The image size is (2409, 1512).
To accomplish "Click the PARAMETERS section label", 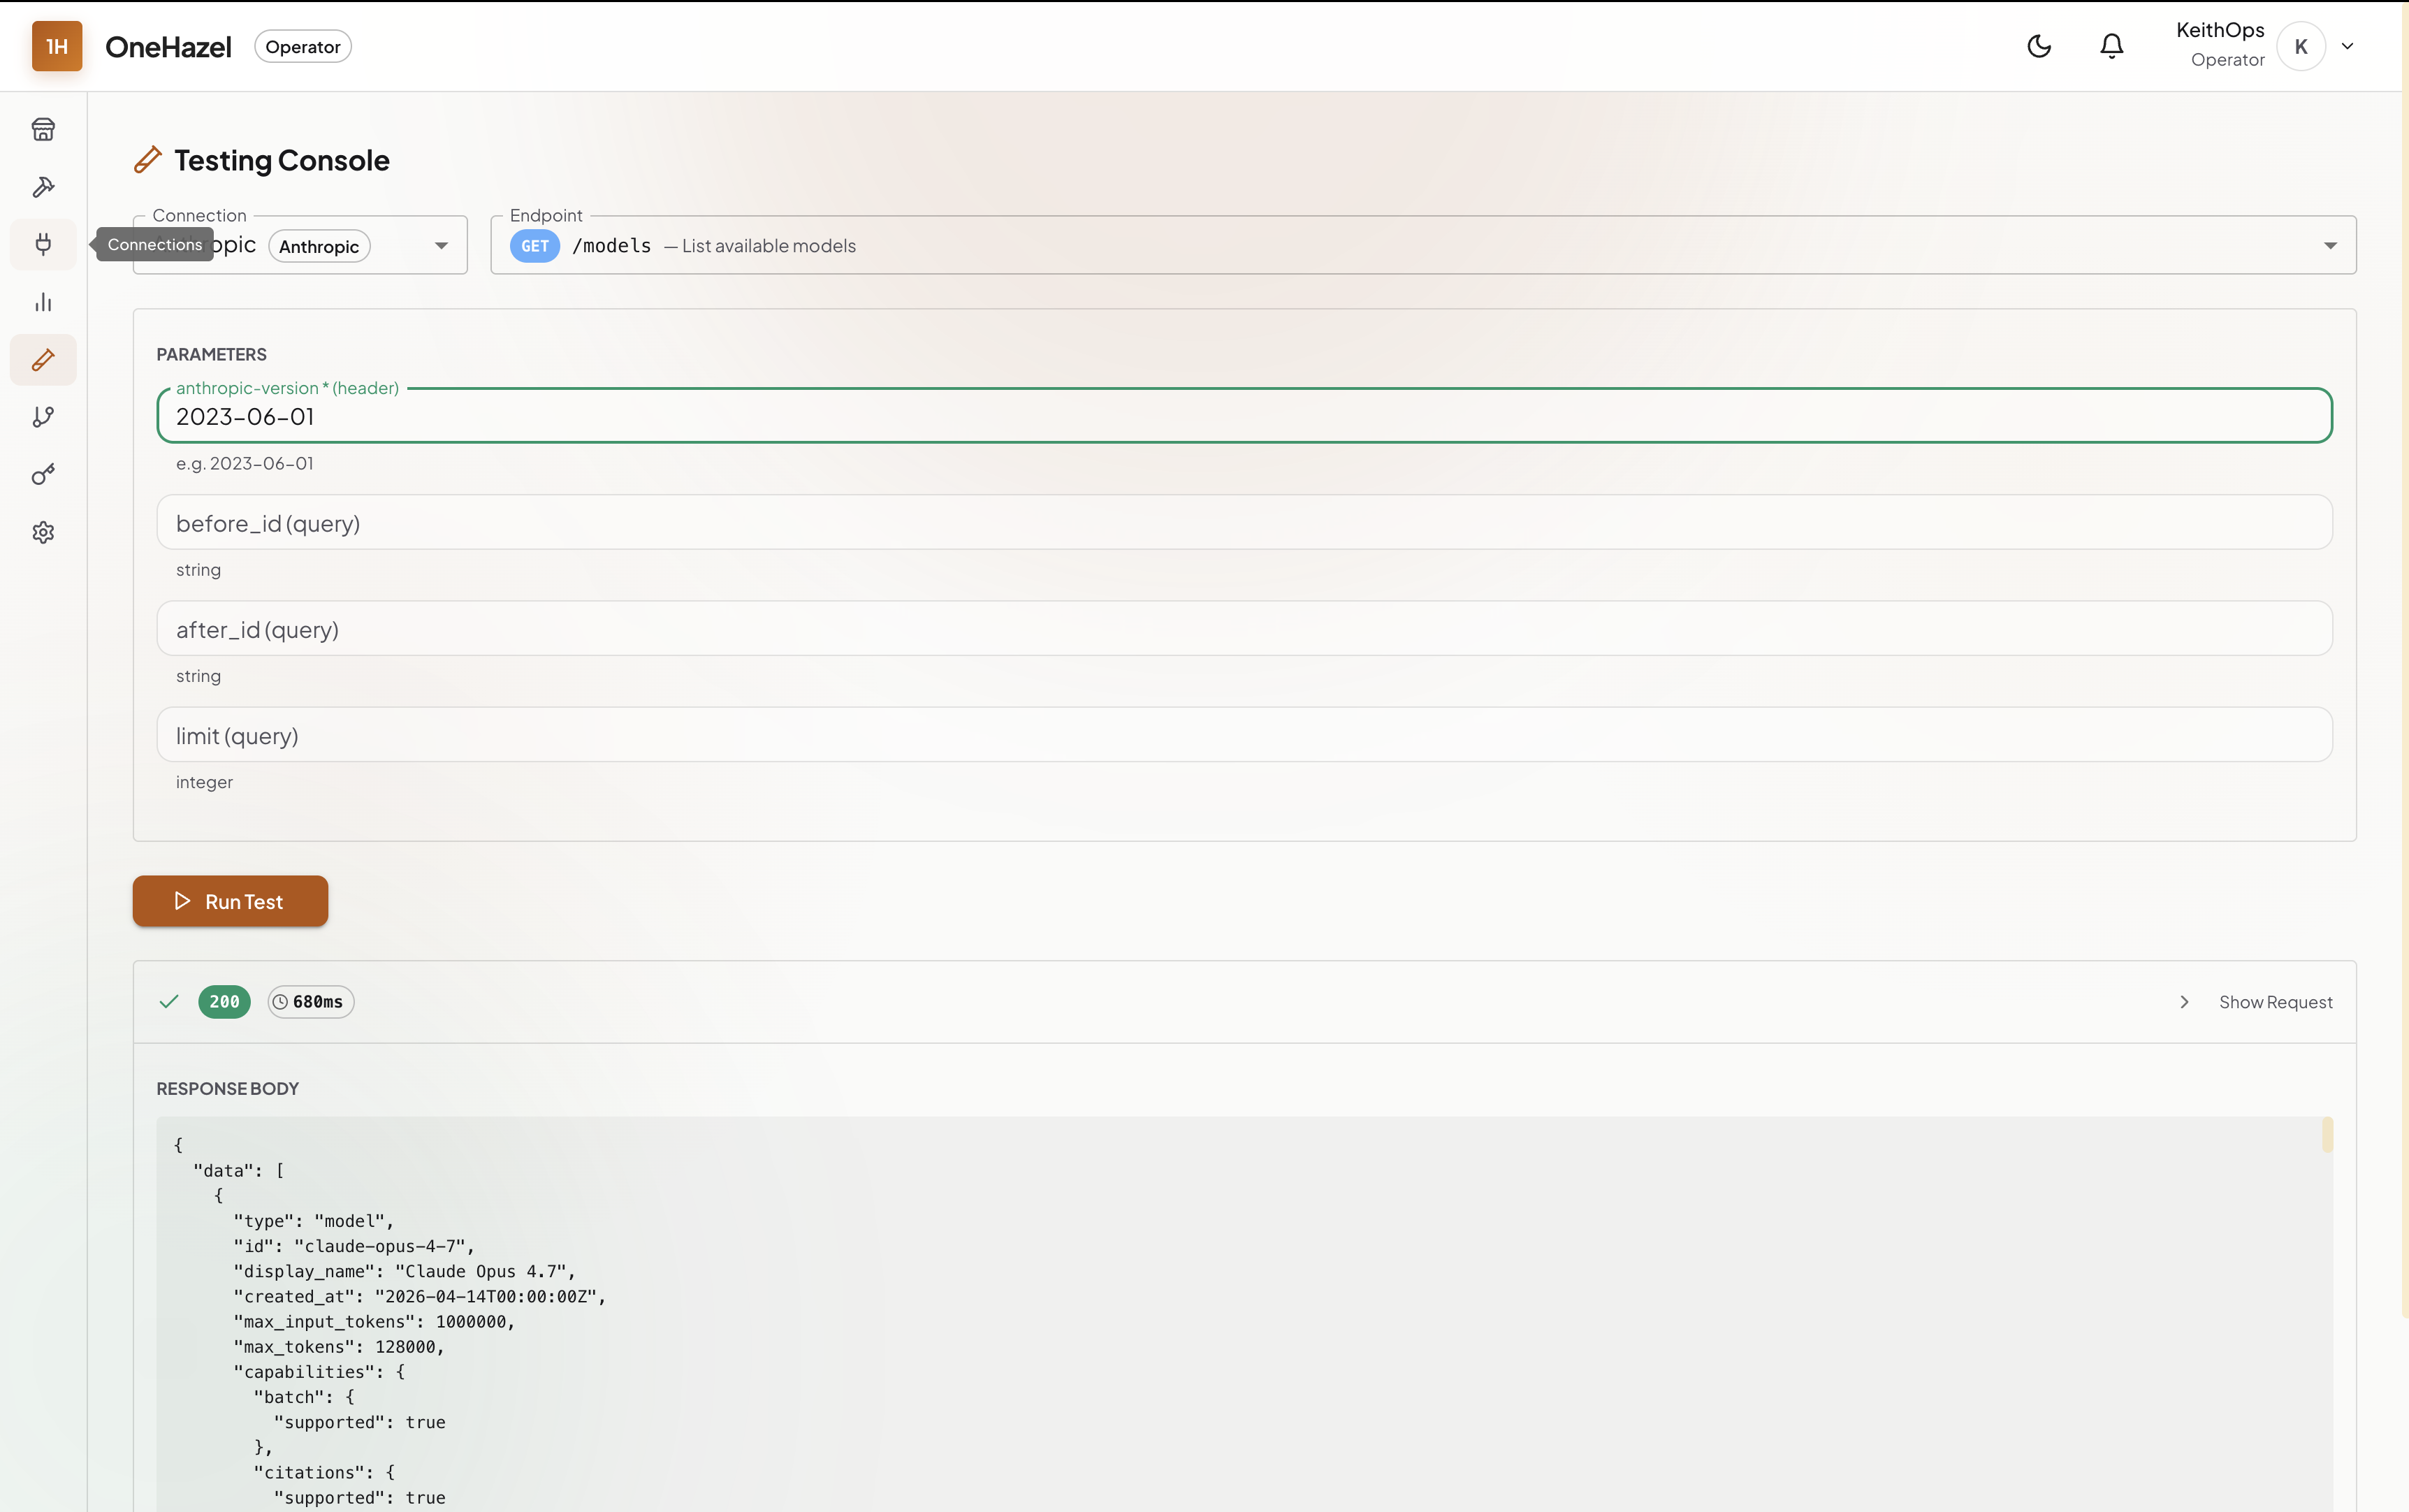I will [x=212, y=355].
